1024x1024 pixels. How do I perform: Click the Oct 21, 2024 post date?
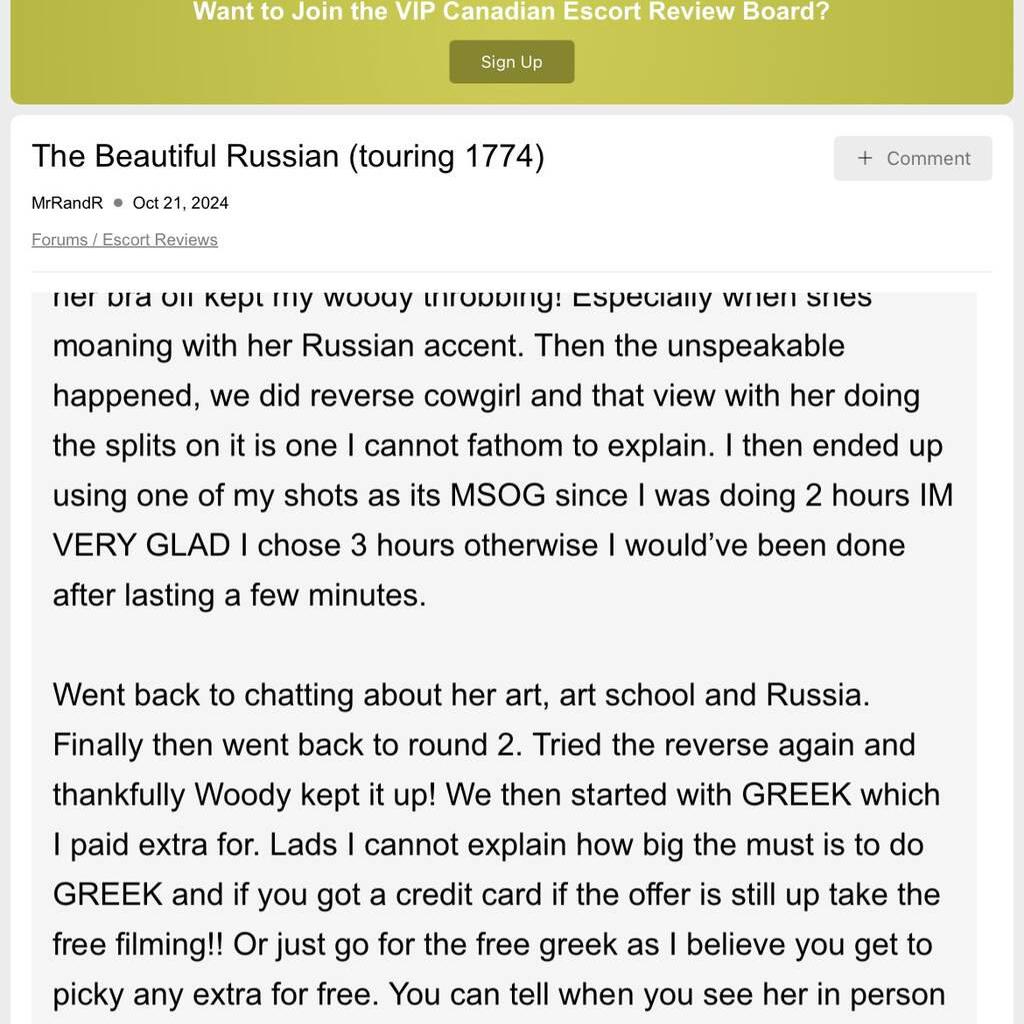(180, 203)
